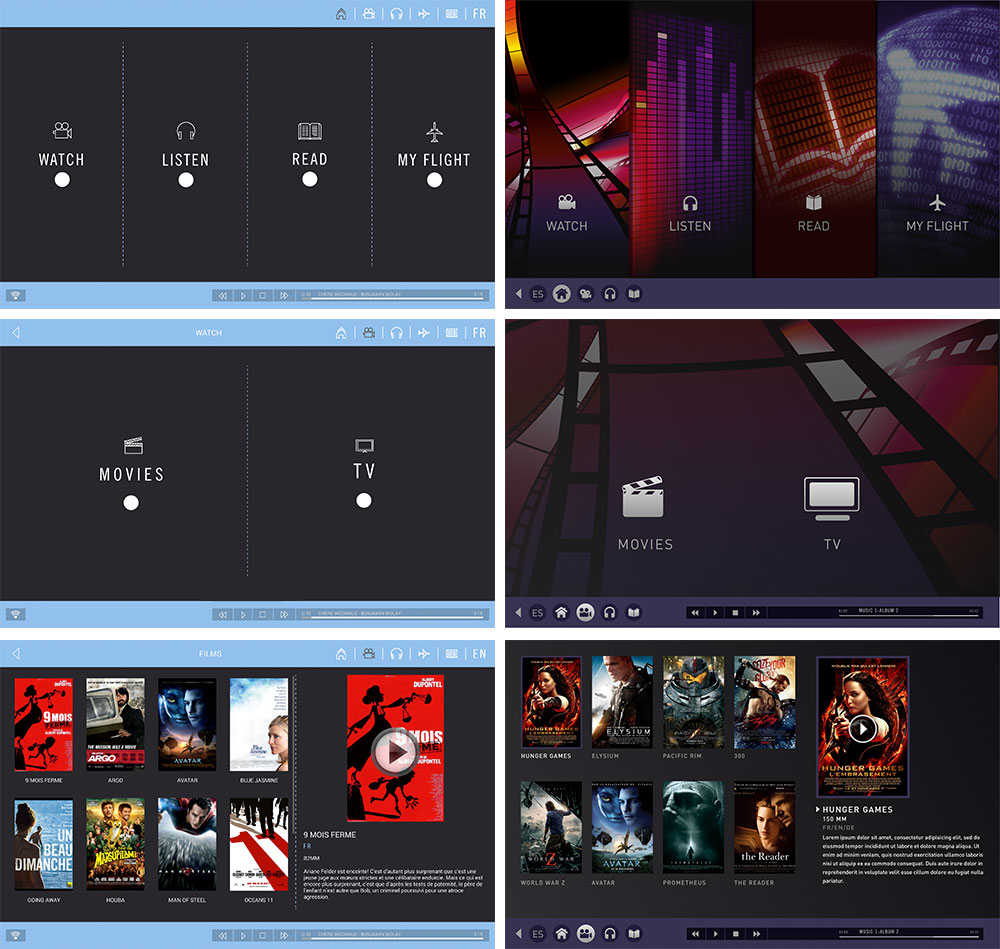Click the home icon in the FILMS header

tap(341, 654)
